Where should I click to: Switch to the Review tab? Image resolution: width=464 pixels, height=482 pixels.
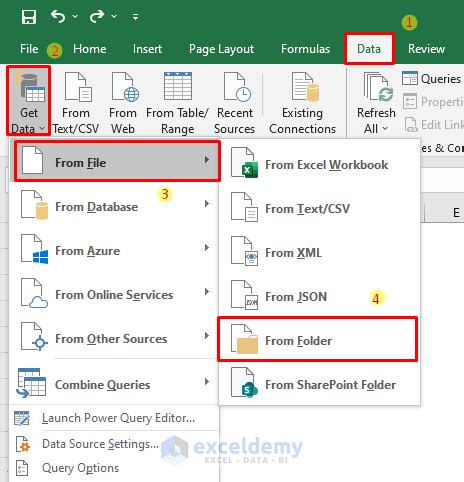point(426,49)
